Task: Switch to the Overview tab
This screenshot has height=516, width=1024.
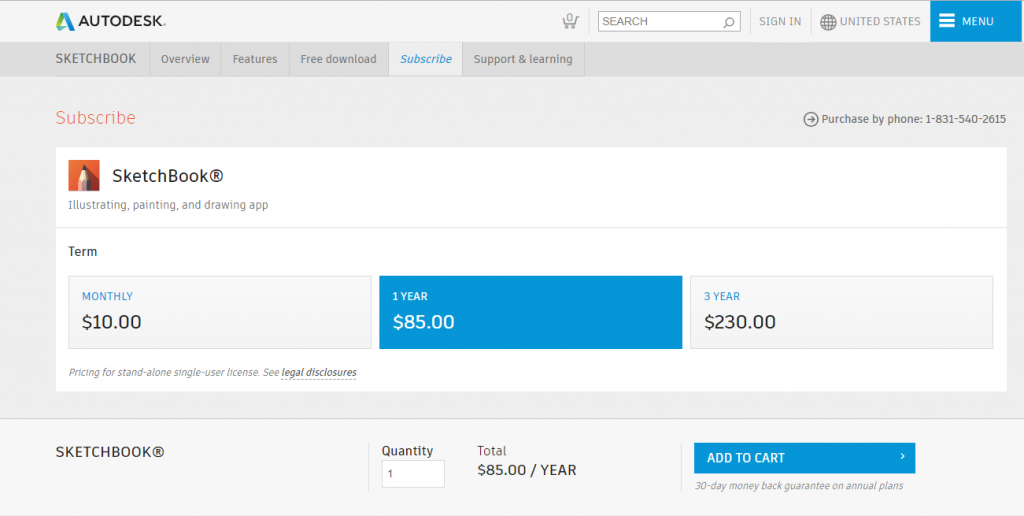Action: coord(185,59)
